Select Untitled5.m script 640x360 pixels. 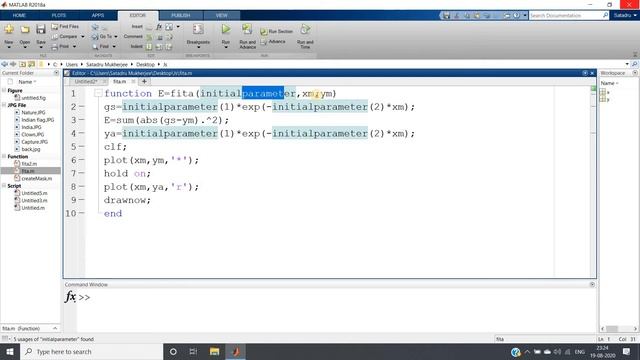pos(34,193)
